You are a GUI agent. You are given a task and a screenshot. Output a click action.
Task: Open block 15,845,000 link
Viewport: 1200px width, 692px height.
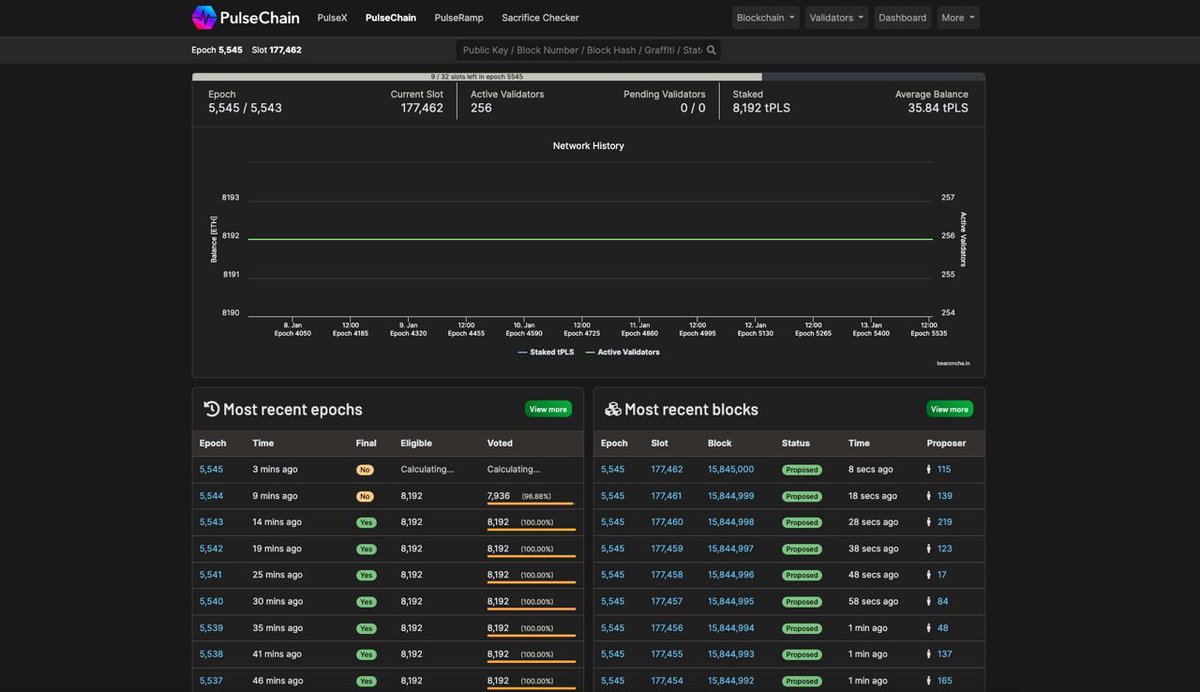(x=731, y=470)
